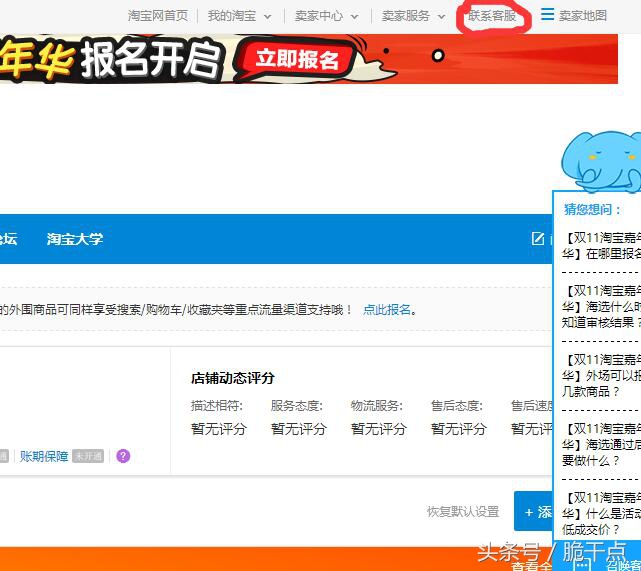Viewport: 641px width, 571px height.
Task: Click 恢复默认设置 link
Action: tap(463, 512)
